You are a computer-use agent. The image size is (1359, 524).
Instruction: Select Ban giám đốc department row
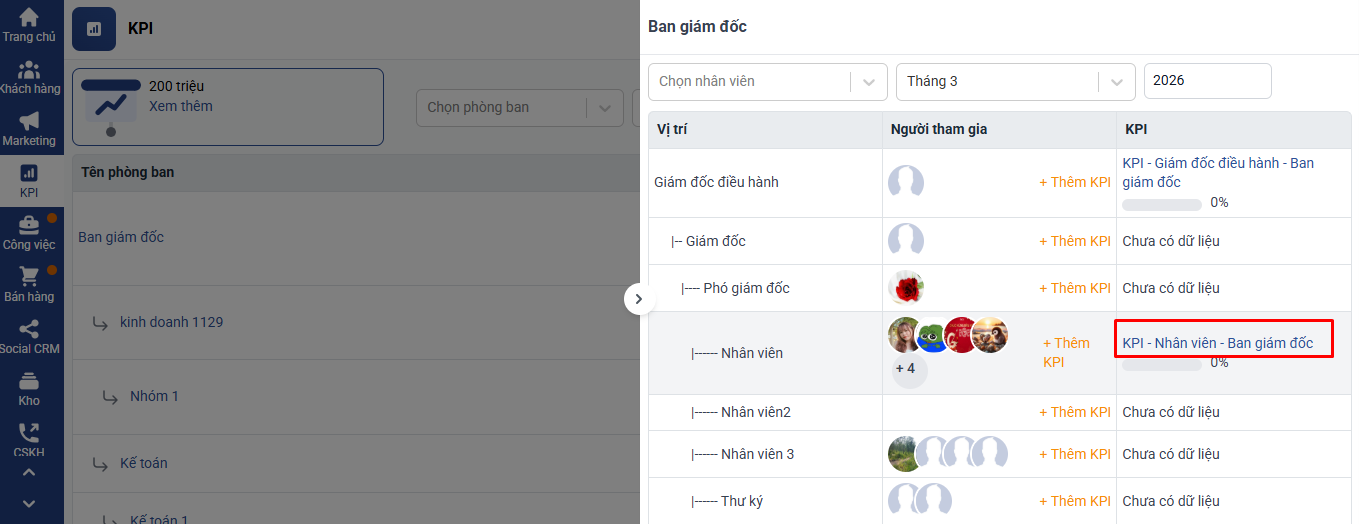tap(121, 237)
